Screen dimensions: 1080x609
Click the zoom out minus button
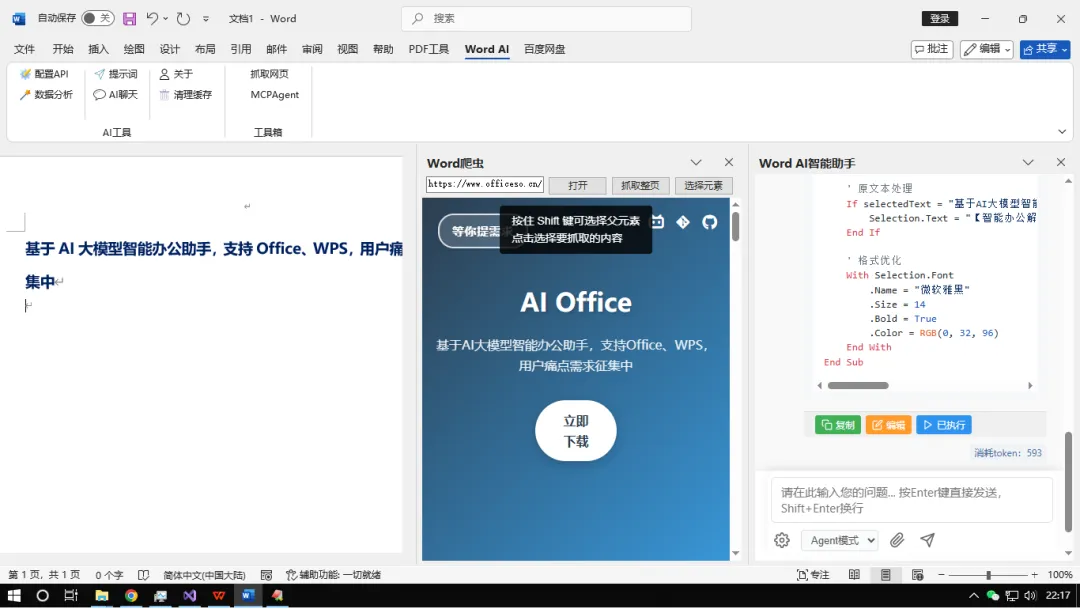(941, 575)
